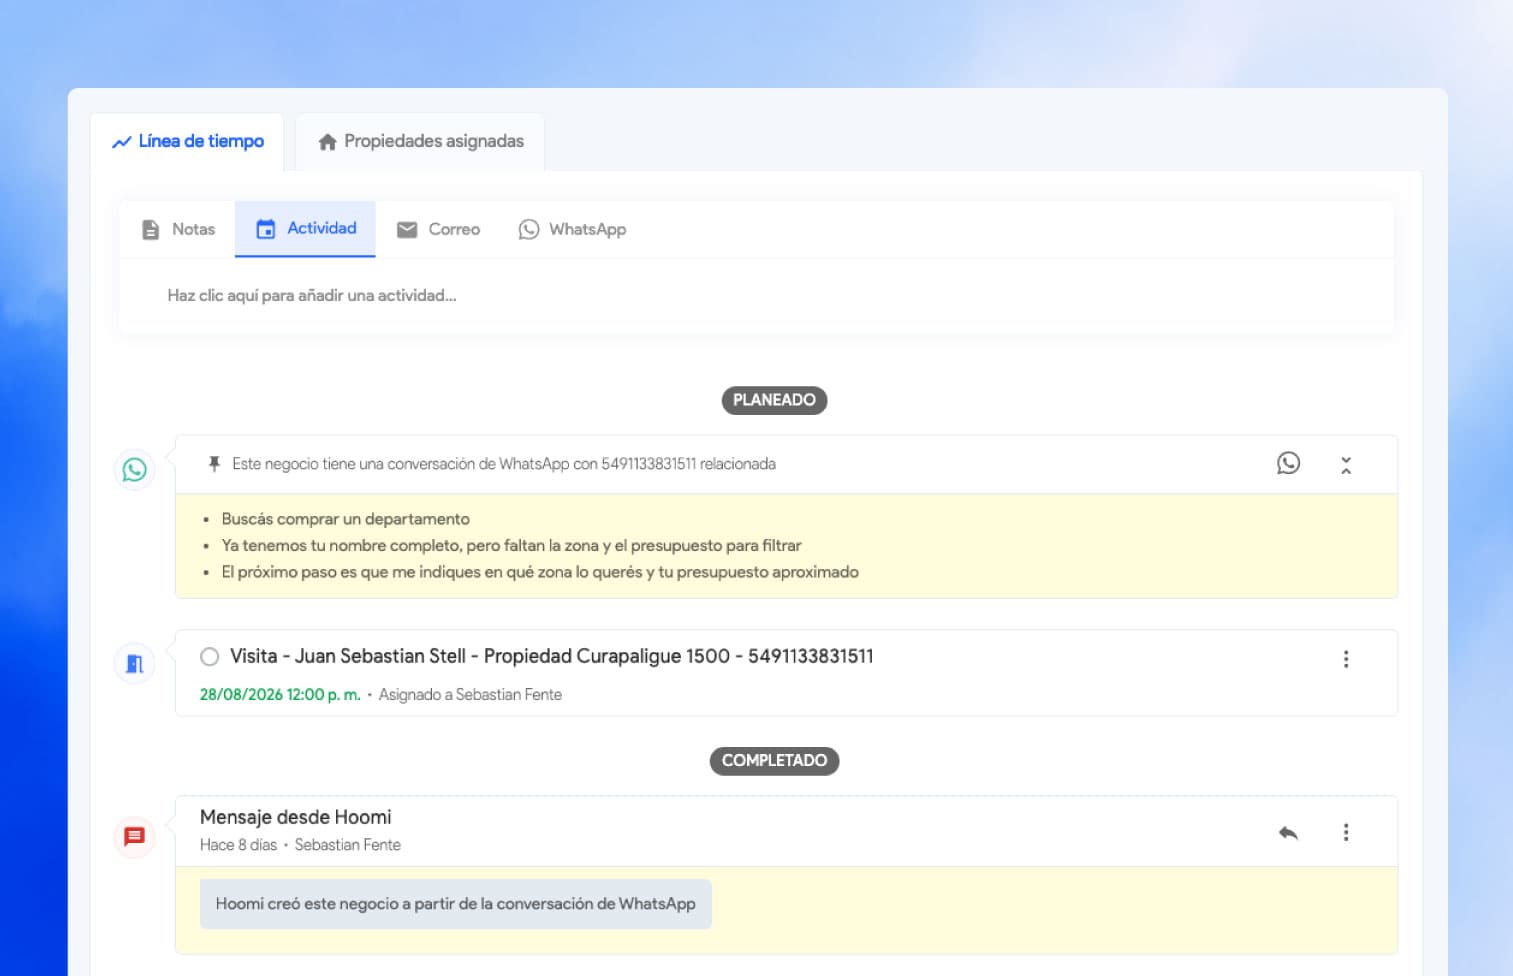Open the Visita Juan Sebastian Stell activity title
This screenshot has height=976, width=1513.
551,656
